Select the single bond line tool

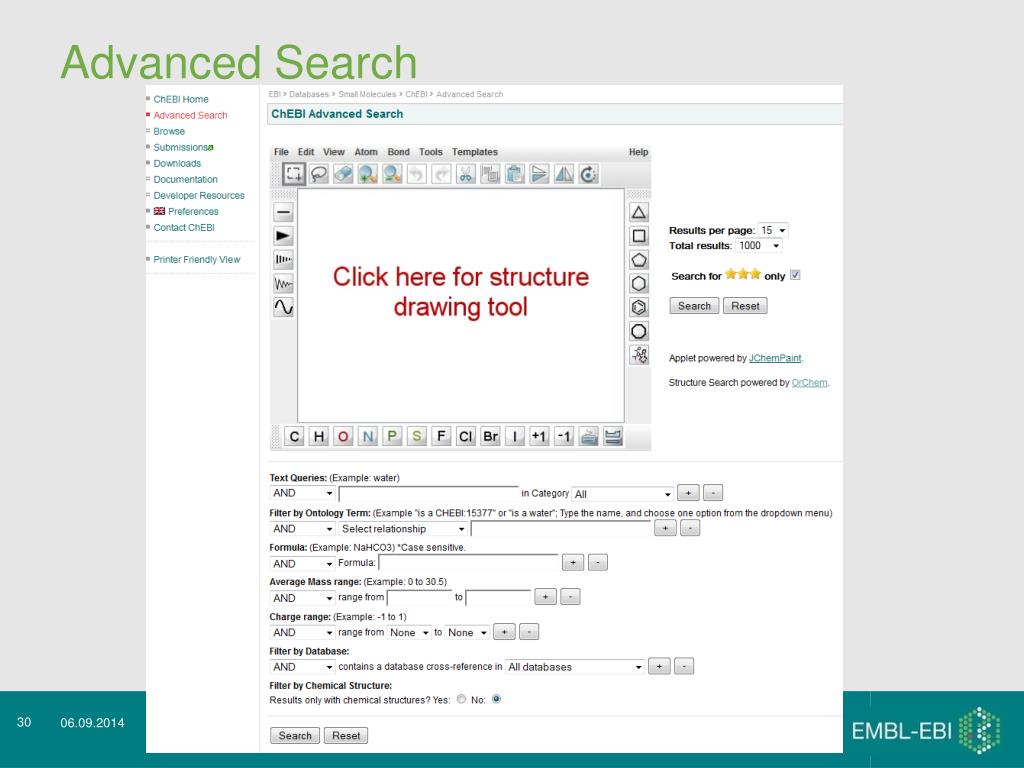(283, 212)
